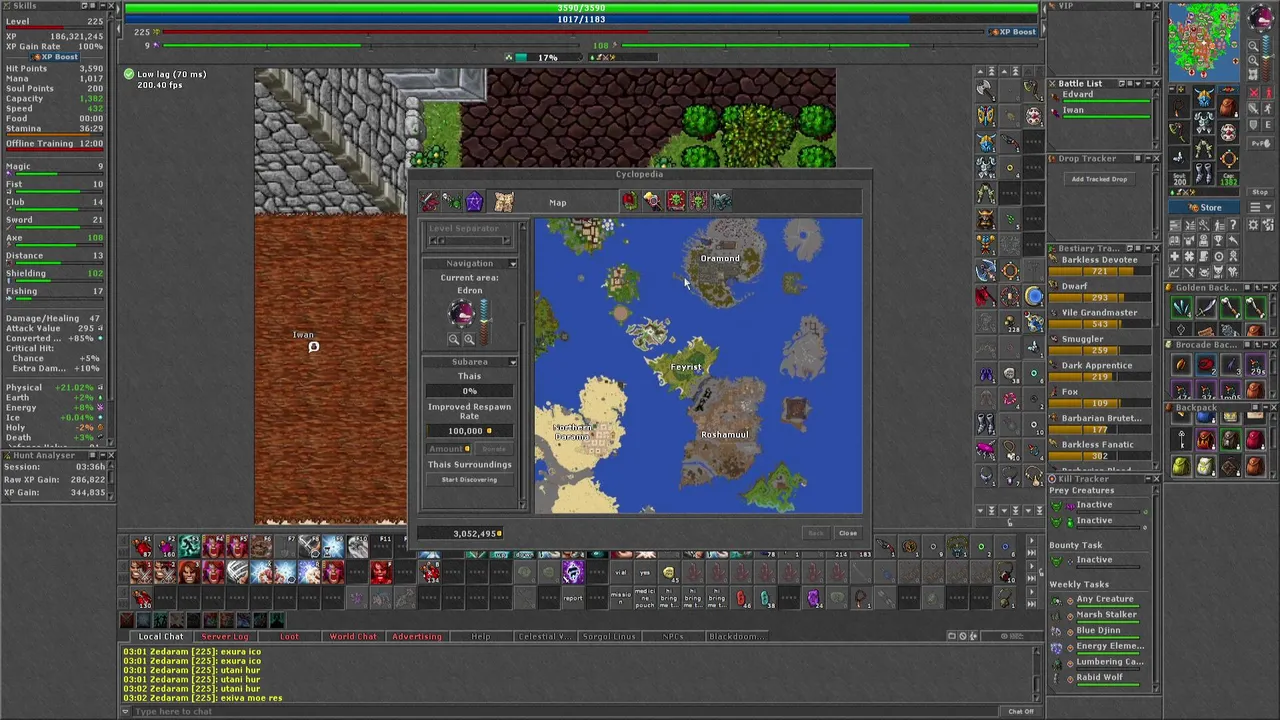The image size is (1280, 720).
Task: Open the Loot chat tab
Action: tap(289, 637)
